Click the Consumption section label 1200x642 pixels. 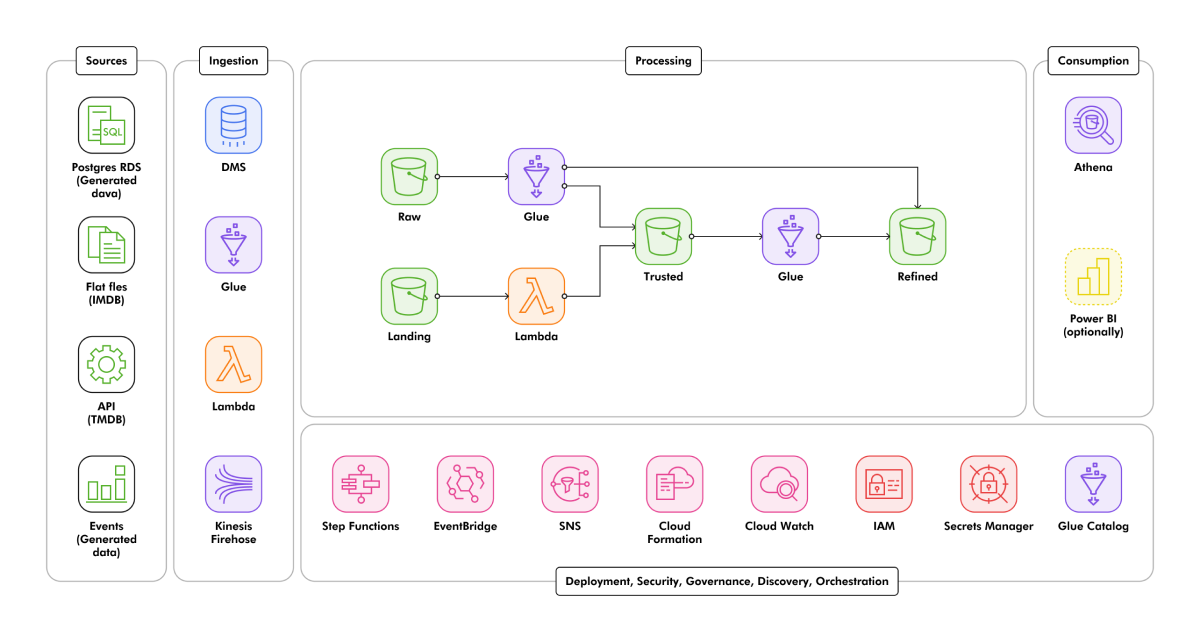[1093, 61]
